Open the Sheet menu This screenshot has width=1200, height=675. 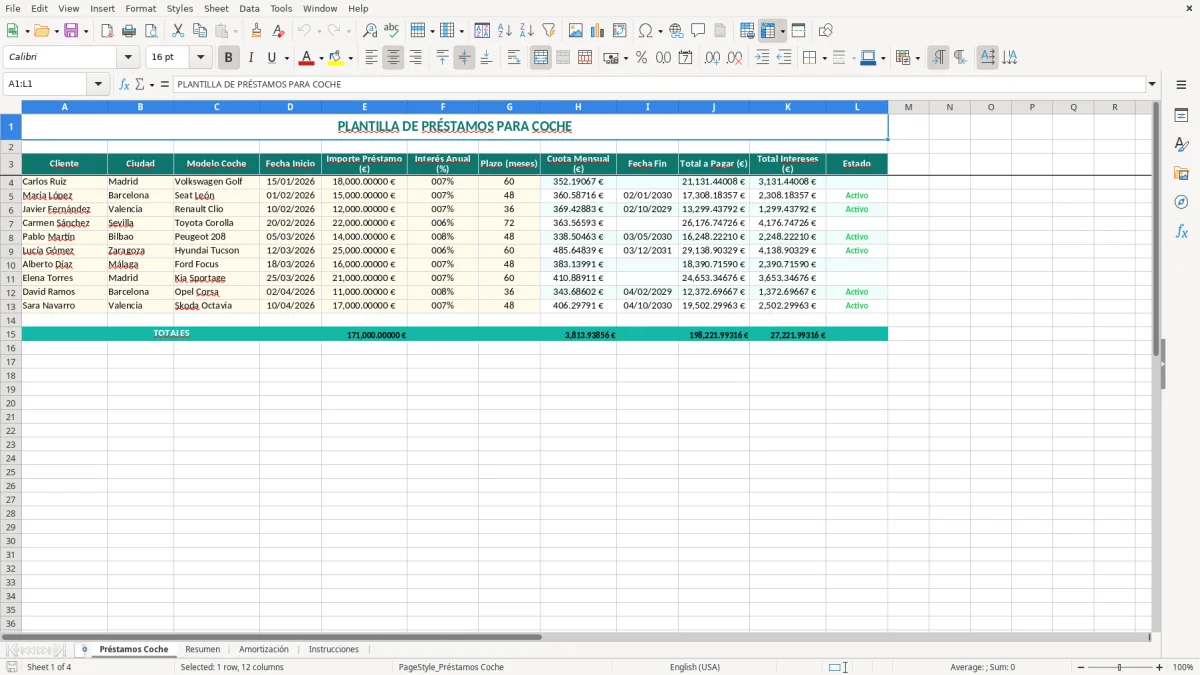coord(216,8)
